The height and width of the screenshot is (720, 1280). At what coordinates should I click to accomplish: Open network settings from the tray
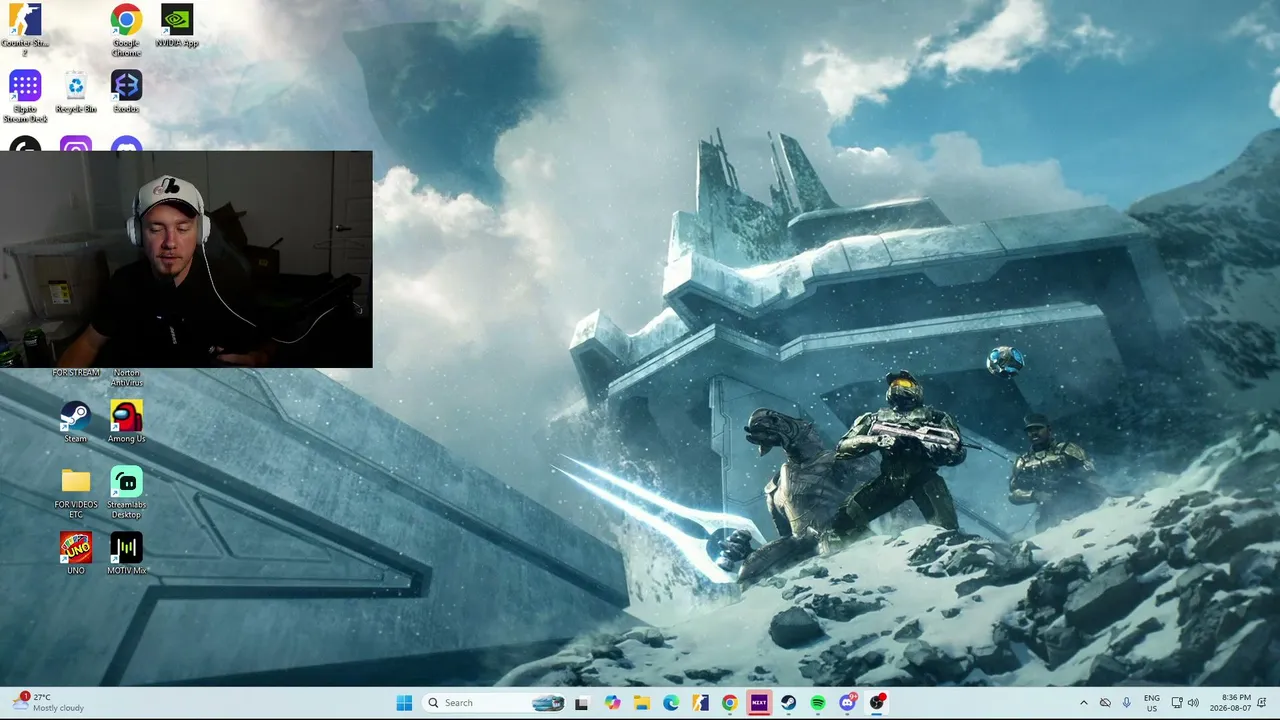pyautogui.click(x=1177, y=703)
